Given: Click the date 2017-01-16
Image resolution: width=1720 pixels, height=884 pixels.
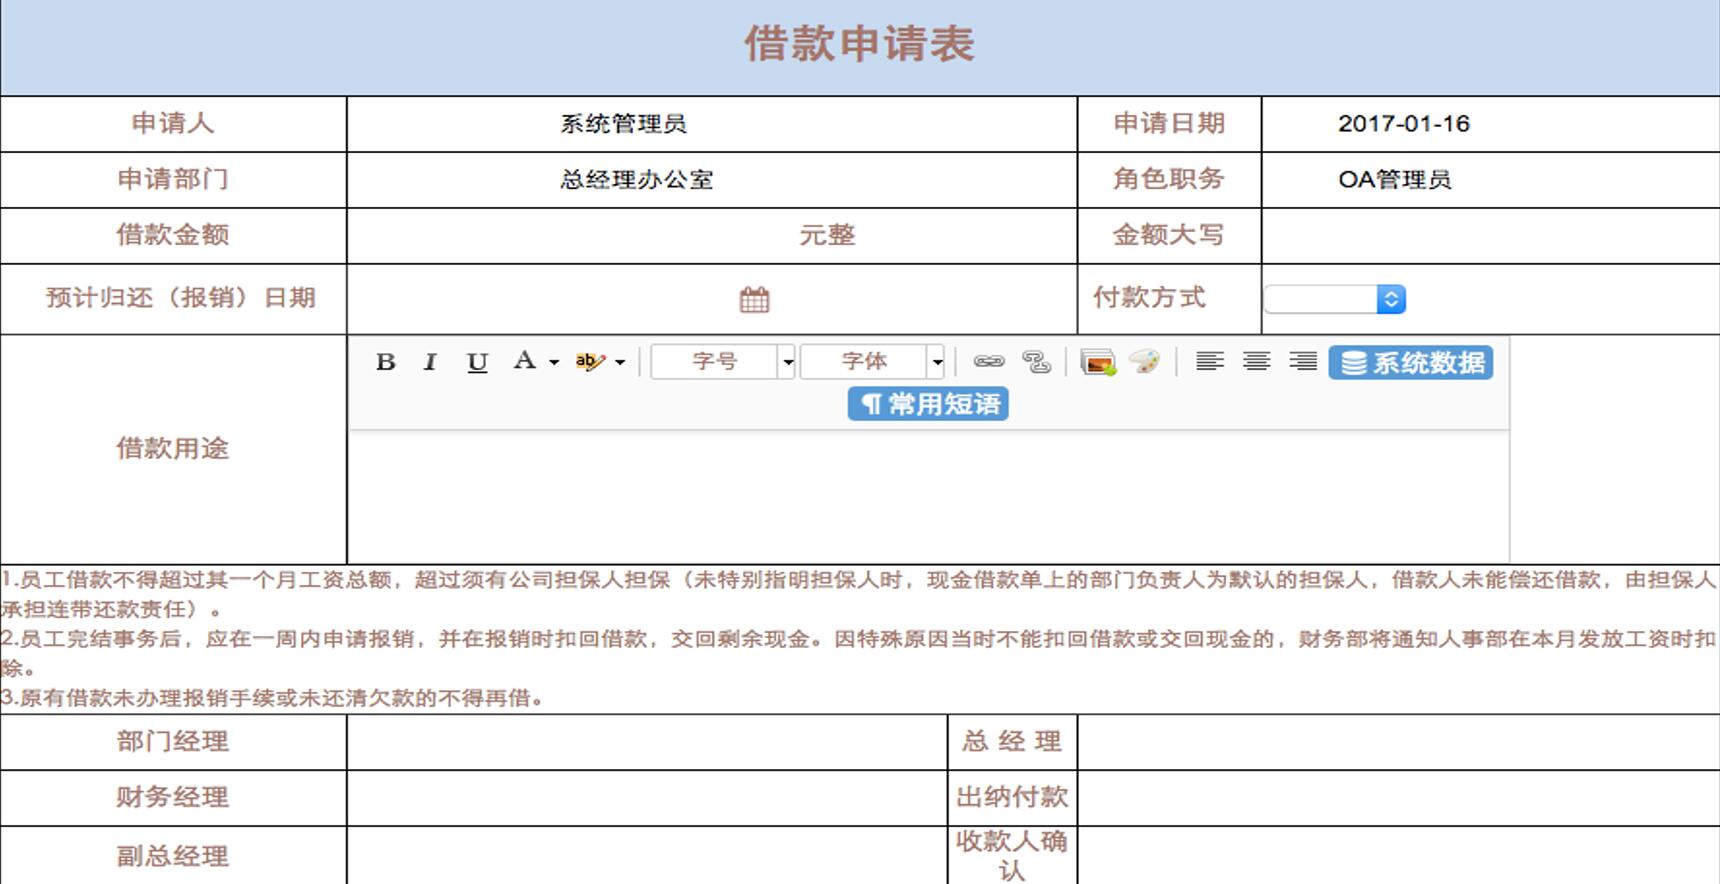Looking at the screenshot, I should point(1404,124).
